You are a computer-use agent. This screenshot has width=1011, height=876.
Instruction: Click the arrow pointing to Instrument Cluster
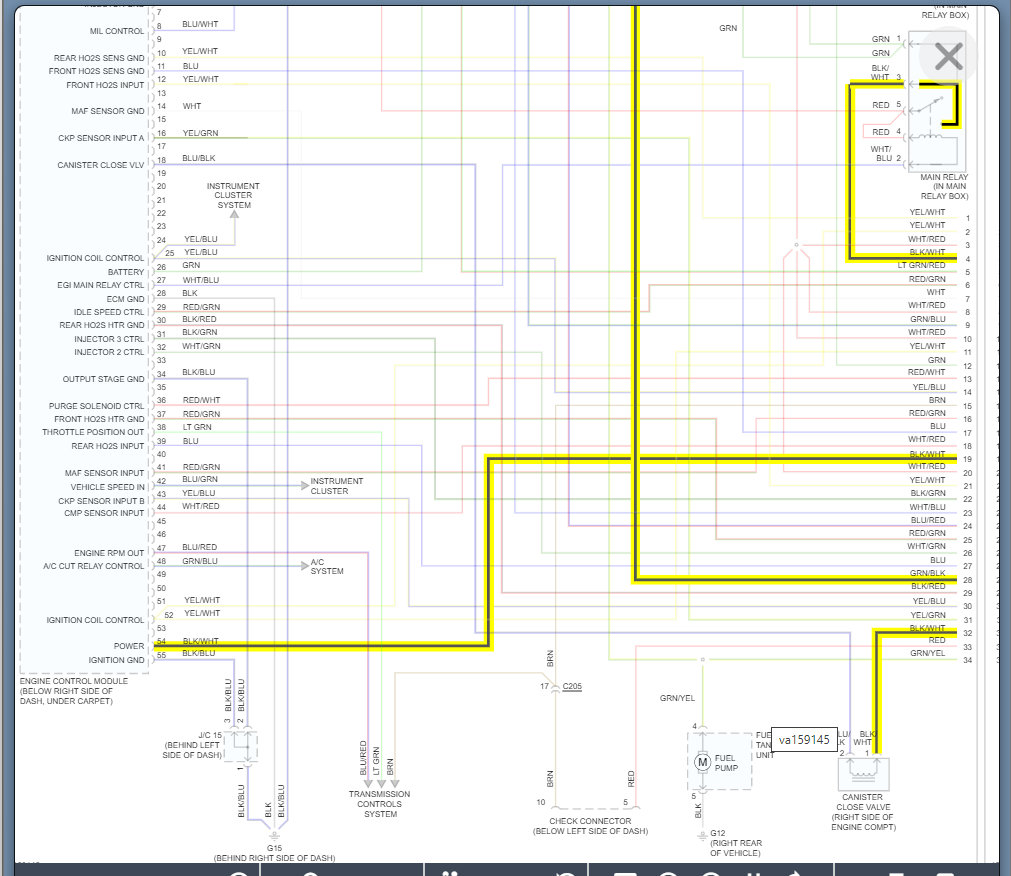click(x=305, y=485)
